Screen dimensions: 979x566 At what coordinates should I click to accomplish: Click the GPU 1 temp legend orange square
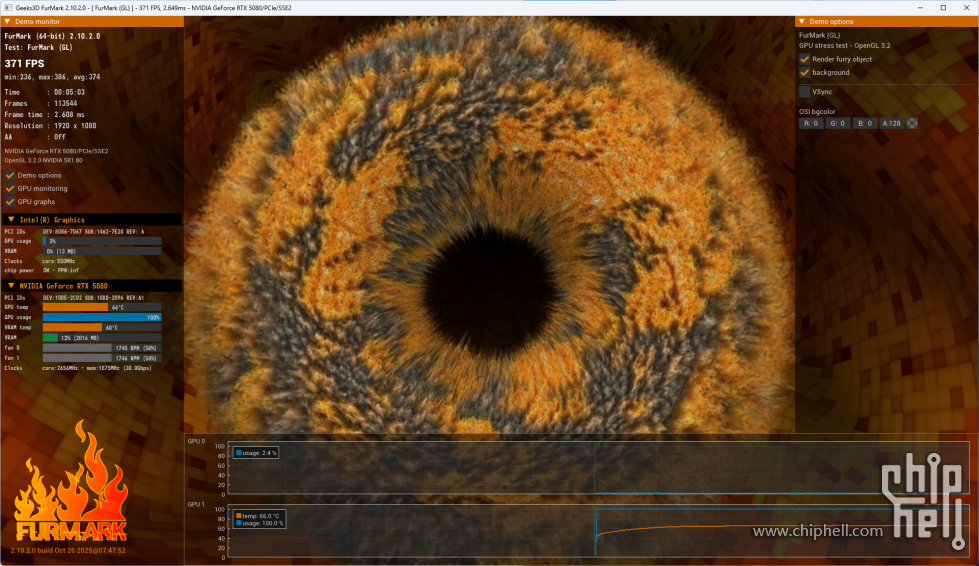237,516
